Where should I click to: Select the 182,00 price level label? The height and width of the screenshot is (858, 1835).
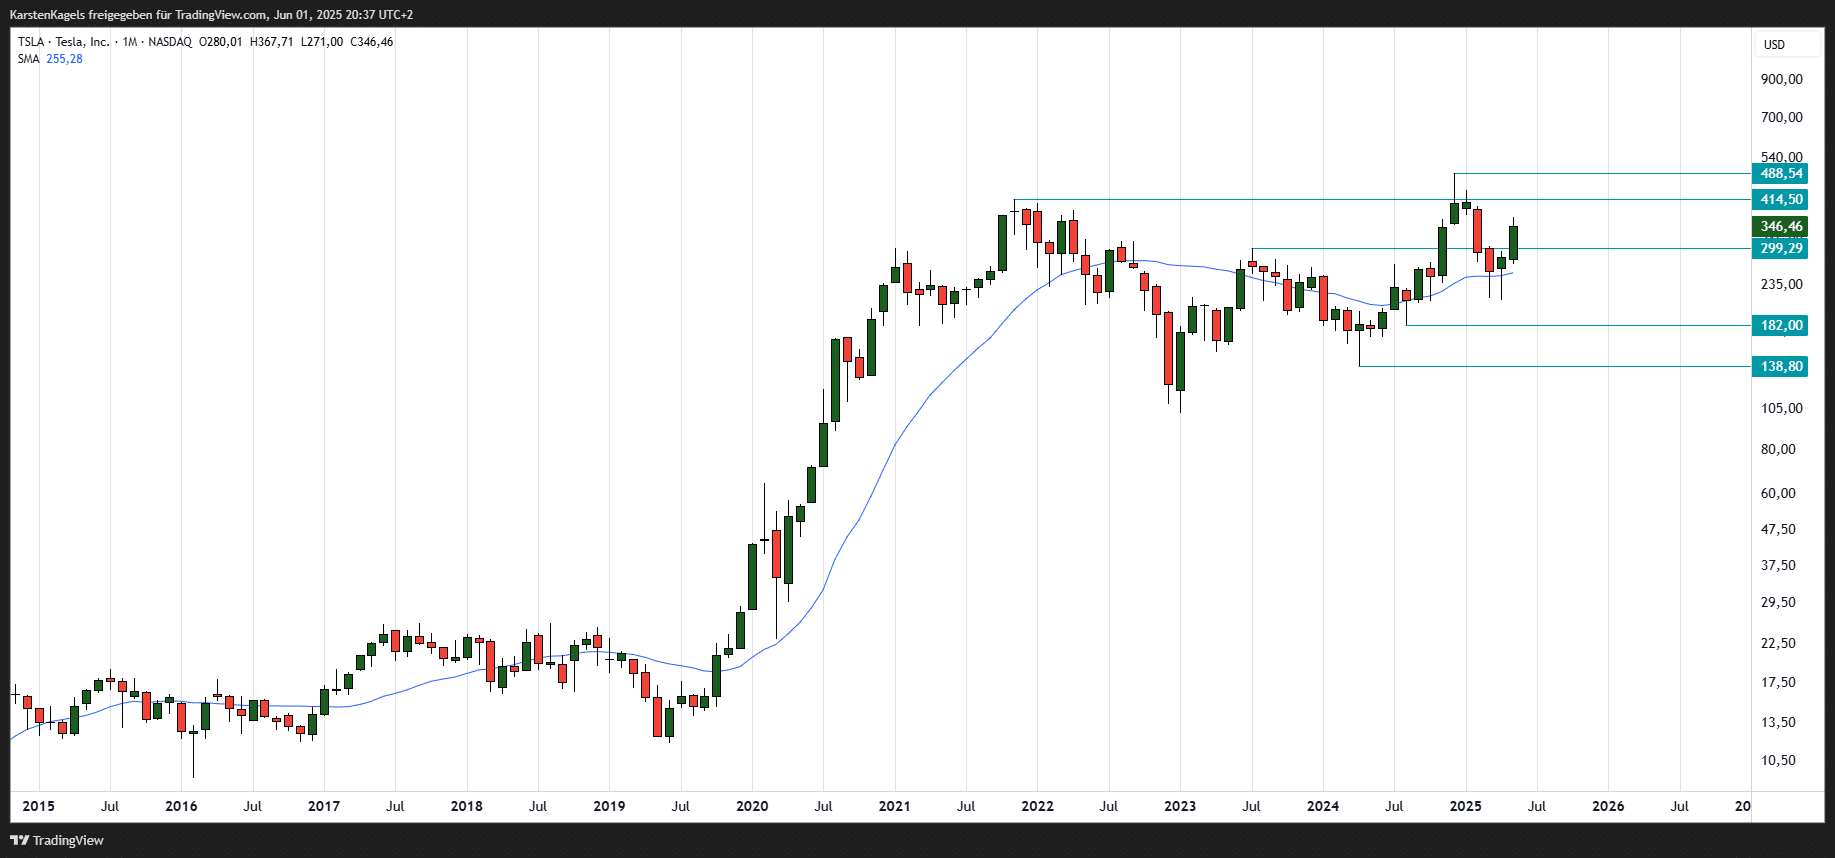click(1780, 325)
